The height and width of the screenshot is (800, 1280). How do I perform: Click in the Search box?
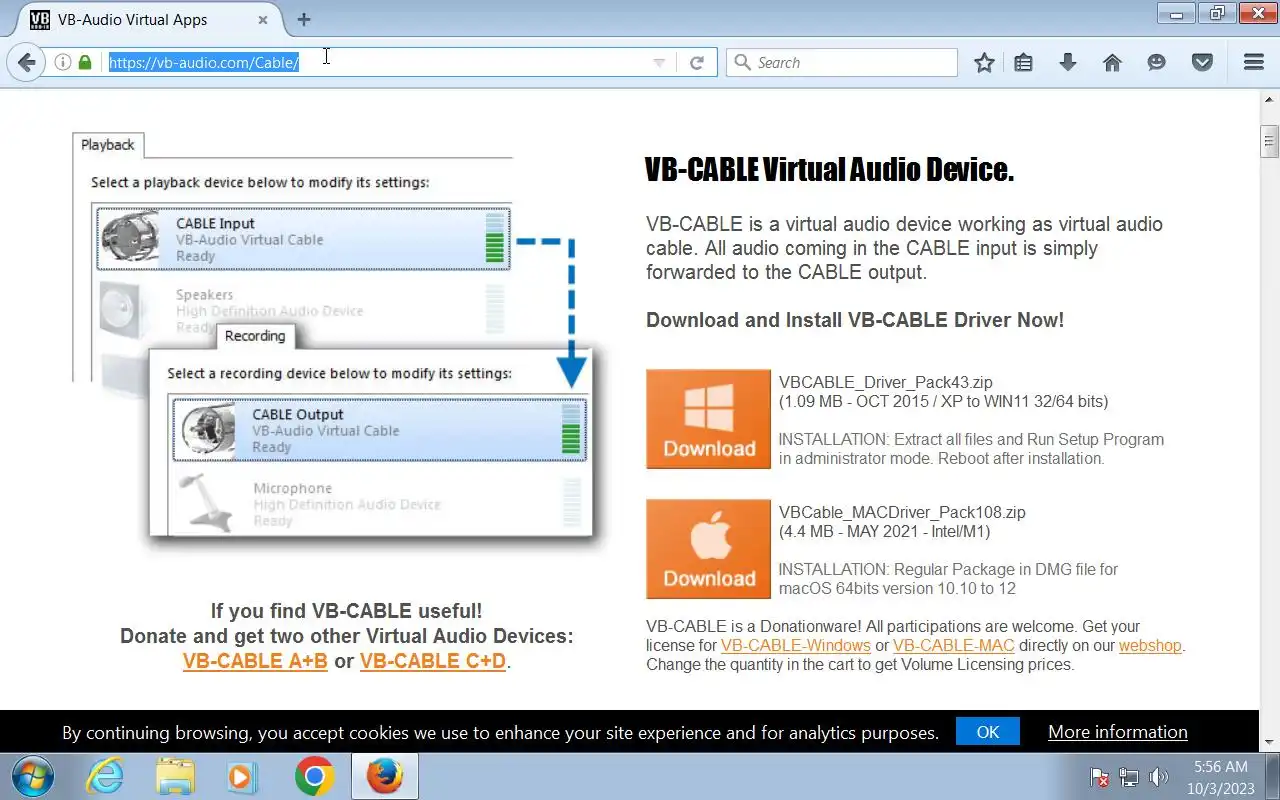click(x=842, y=62)
